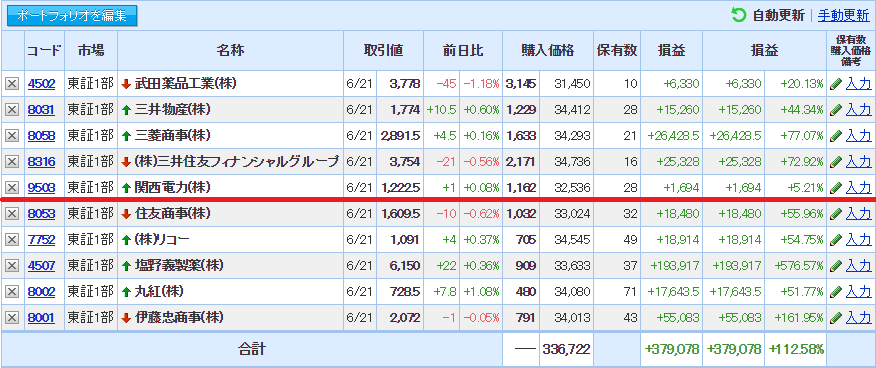Switch to 手動更新 link
Image resolution: width=876 pixels, height=368 pixels.
(x=843, y=15)
